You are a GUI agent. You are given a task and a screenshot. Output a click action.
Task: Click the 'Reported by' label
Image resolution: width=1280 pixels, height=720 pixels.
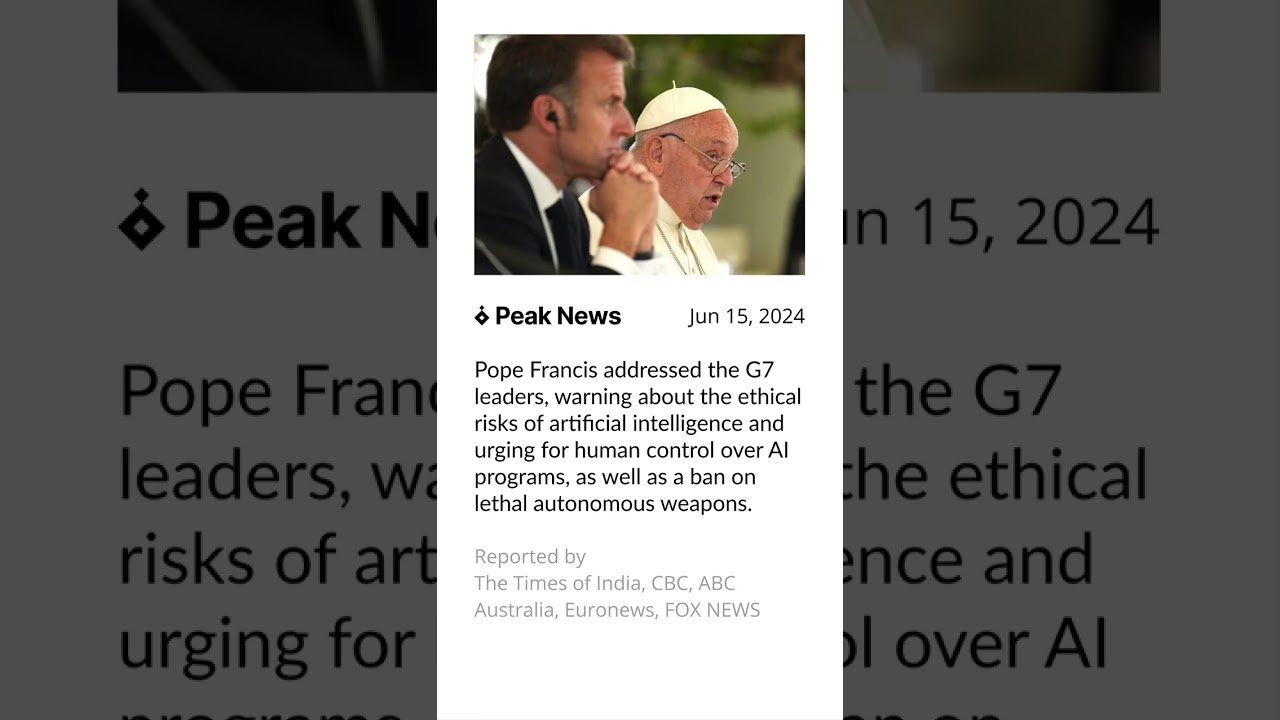point(530,557)
